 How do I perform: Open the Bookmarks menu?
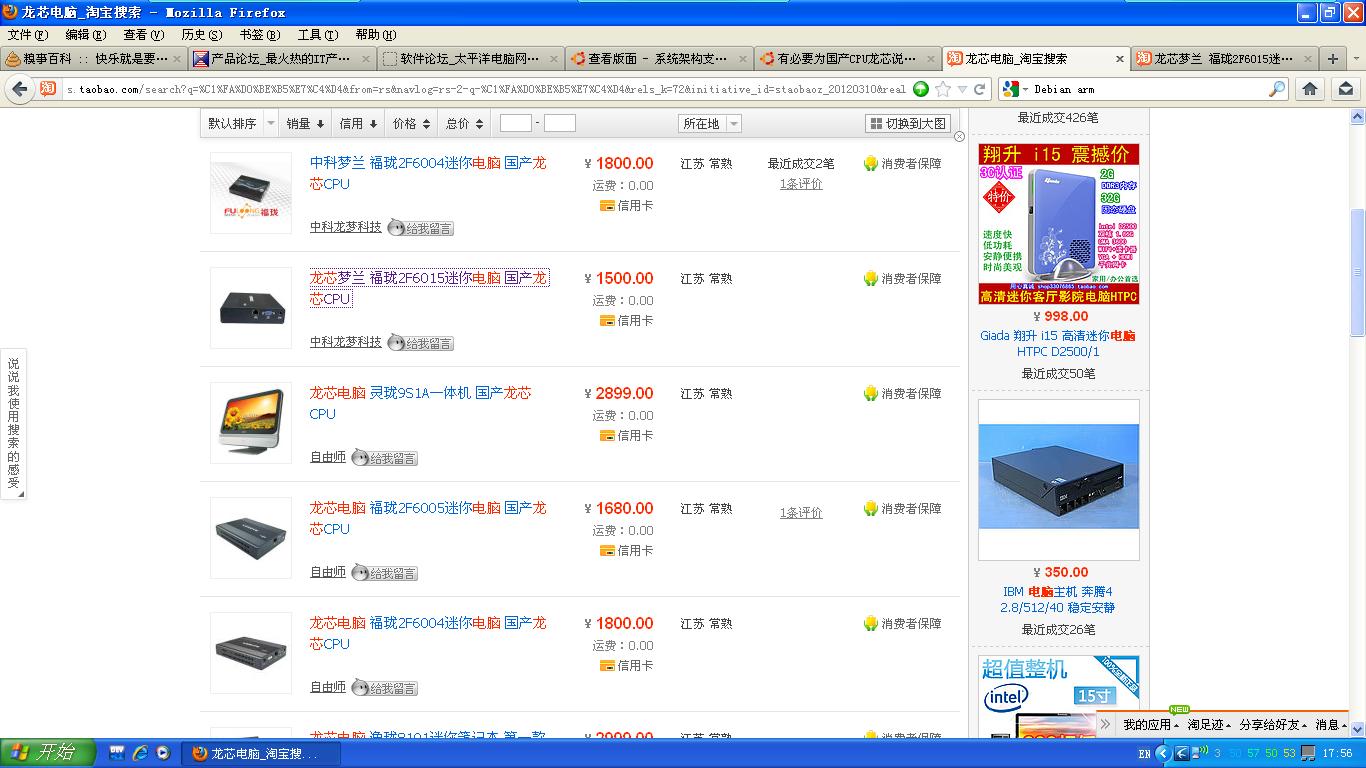point(260,34)
